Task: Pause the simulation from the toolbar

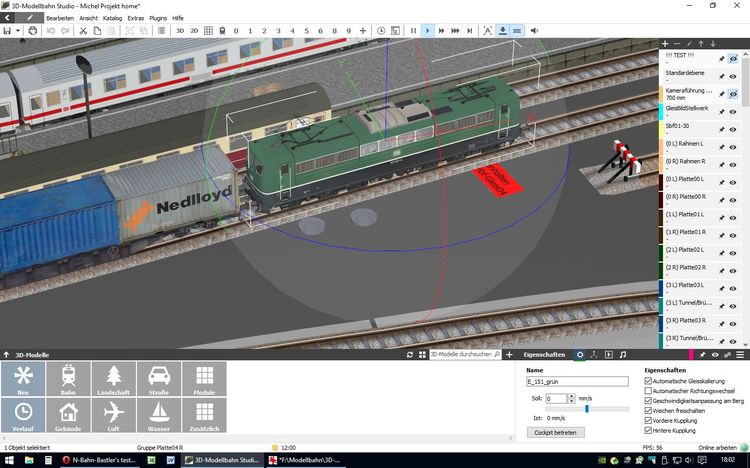Action: point(412,31)
